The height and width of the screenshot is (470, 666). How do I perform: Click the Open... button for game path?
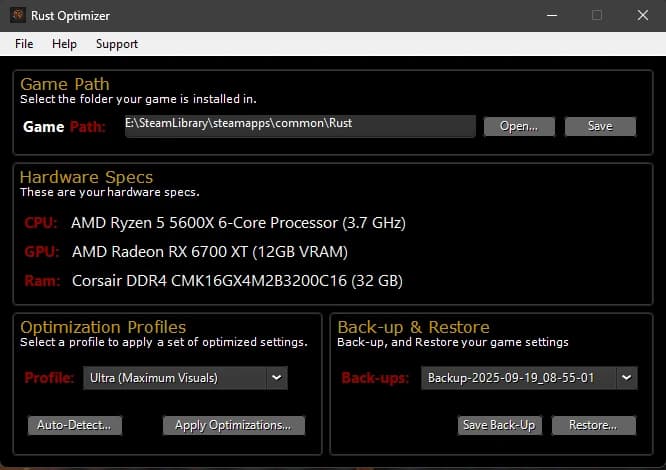pyautogui.click(x=519, y=127)
